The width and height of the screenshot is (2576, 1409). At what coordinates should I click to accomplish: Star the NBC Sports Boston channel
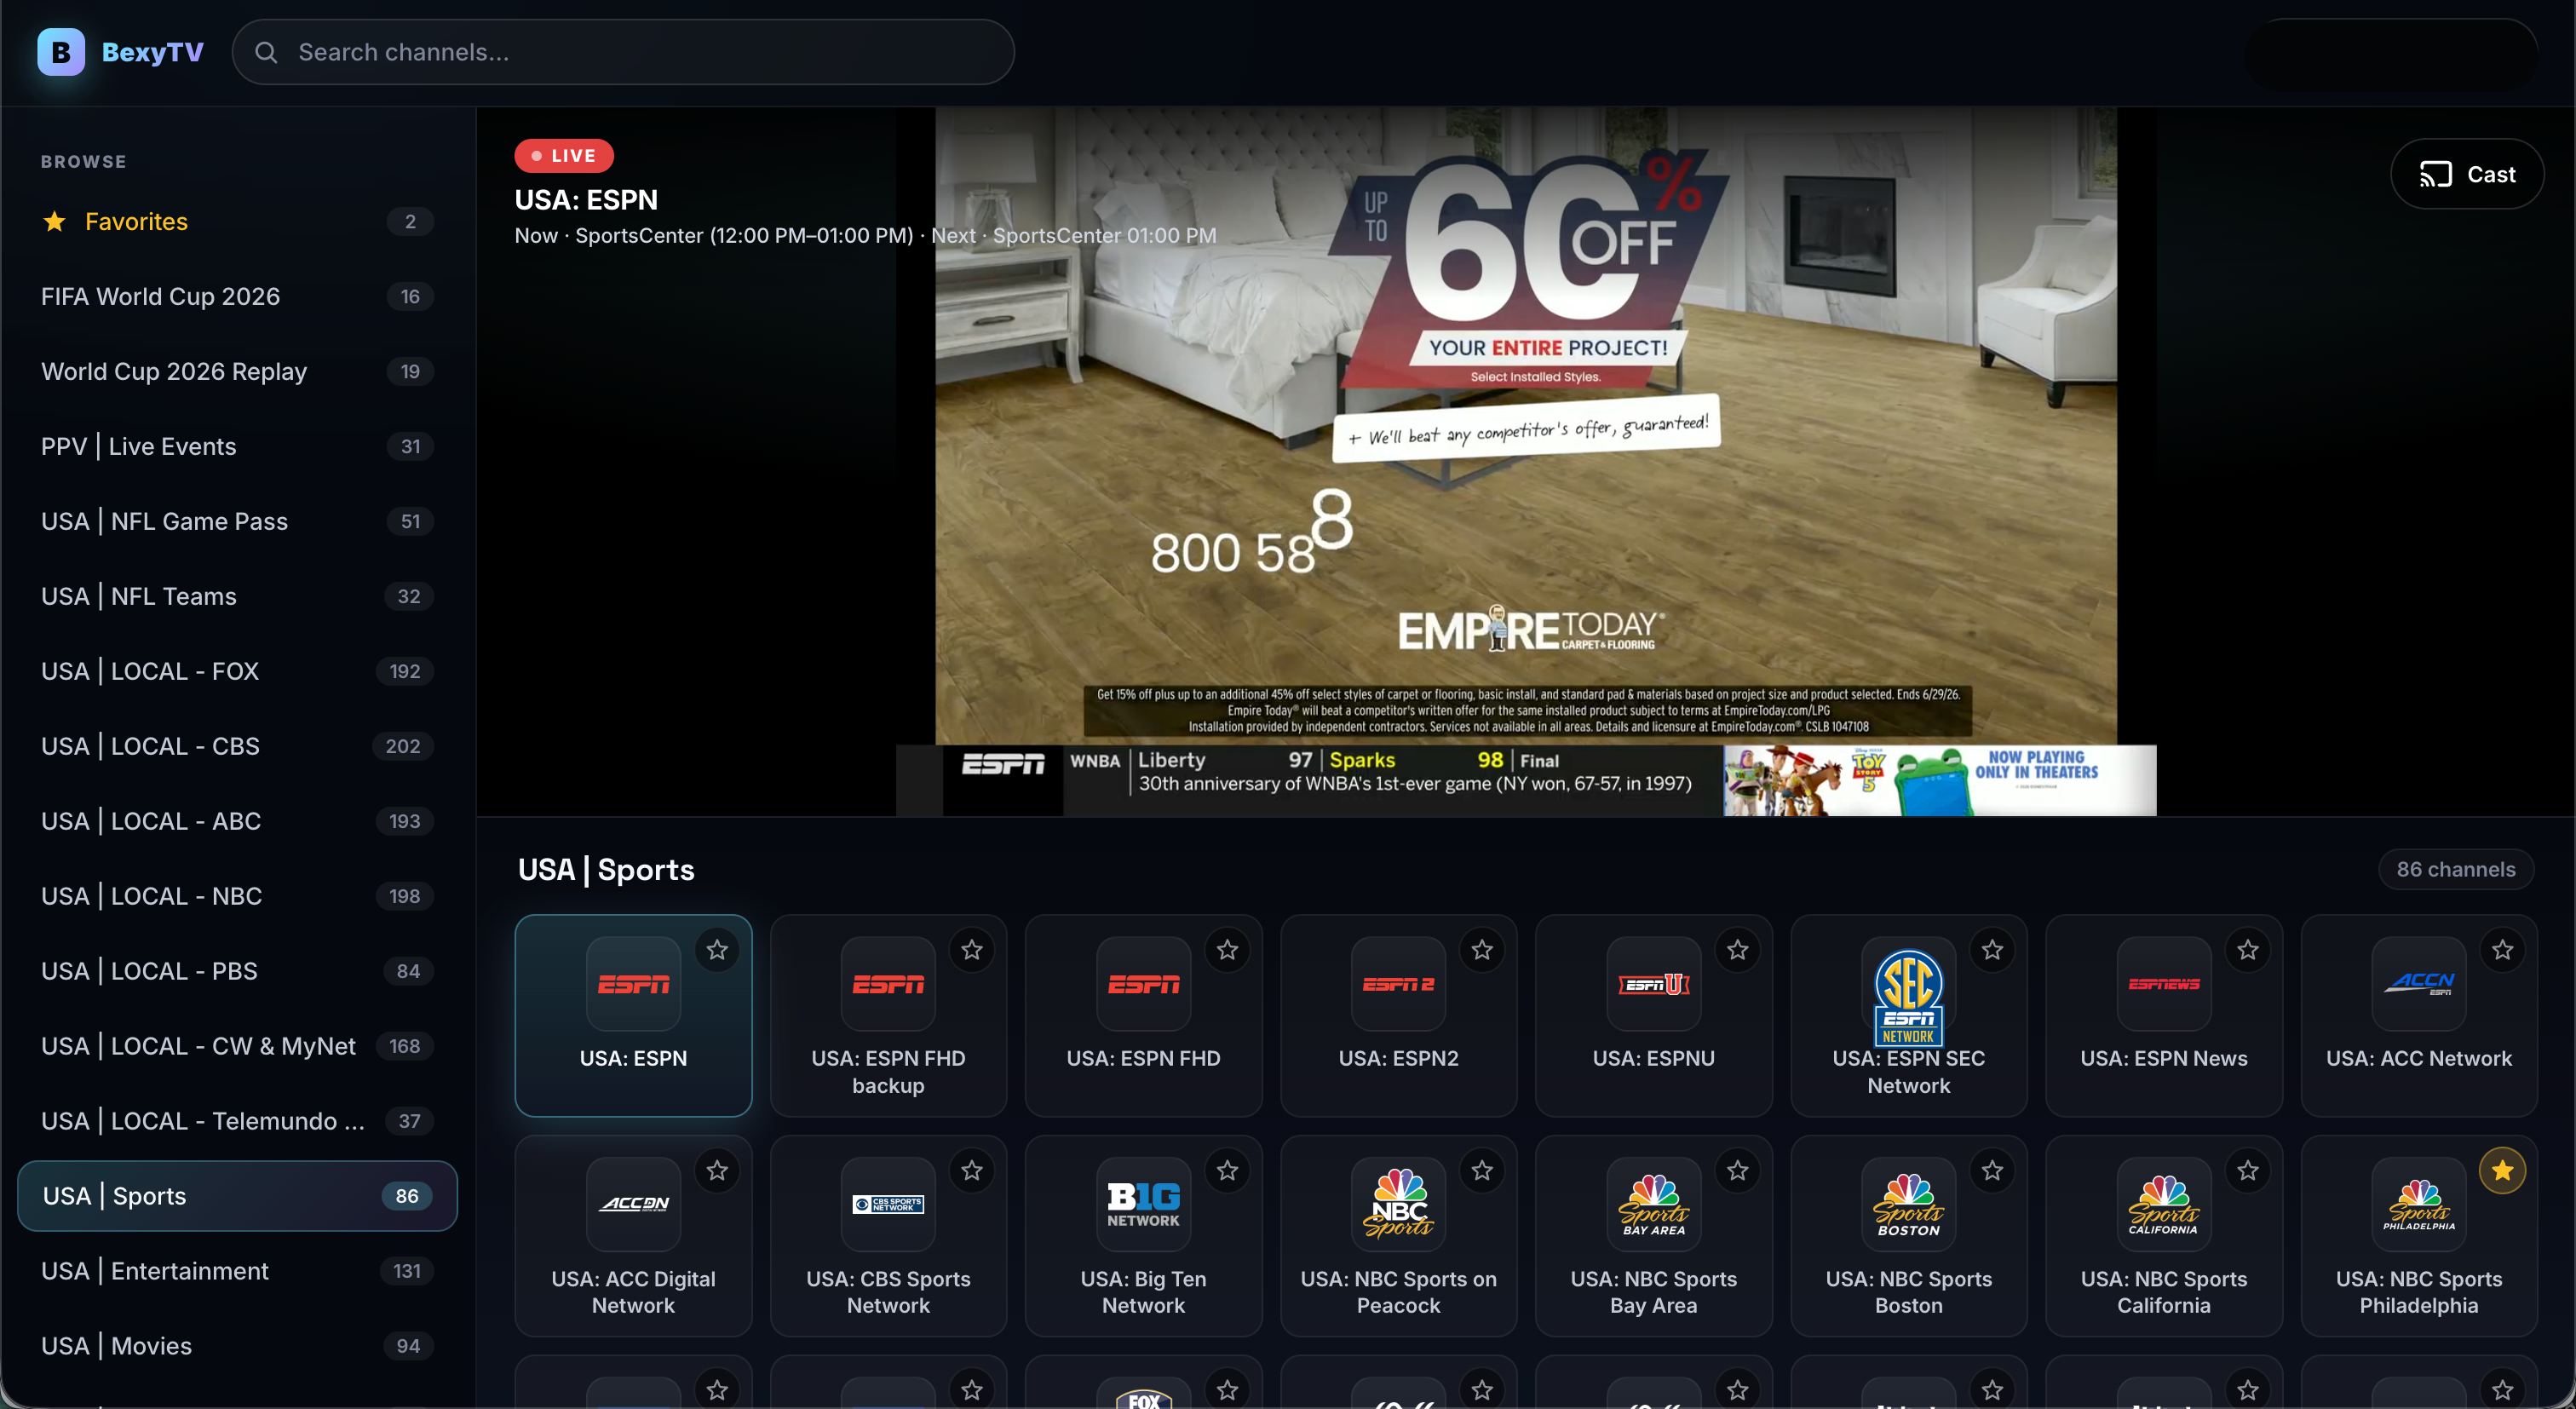point(1993,1170)
